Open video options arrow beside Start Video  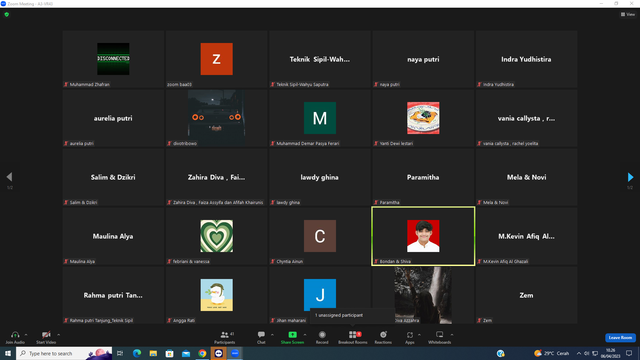(58, 335)
